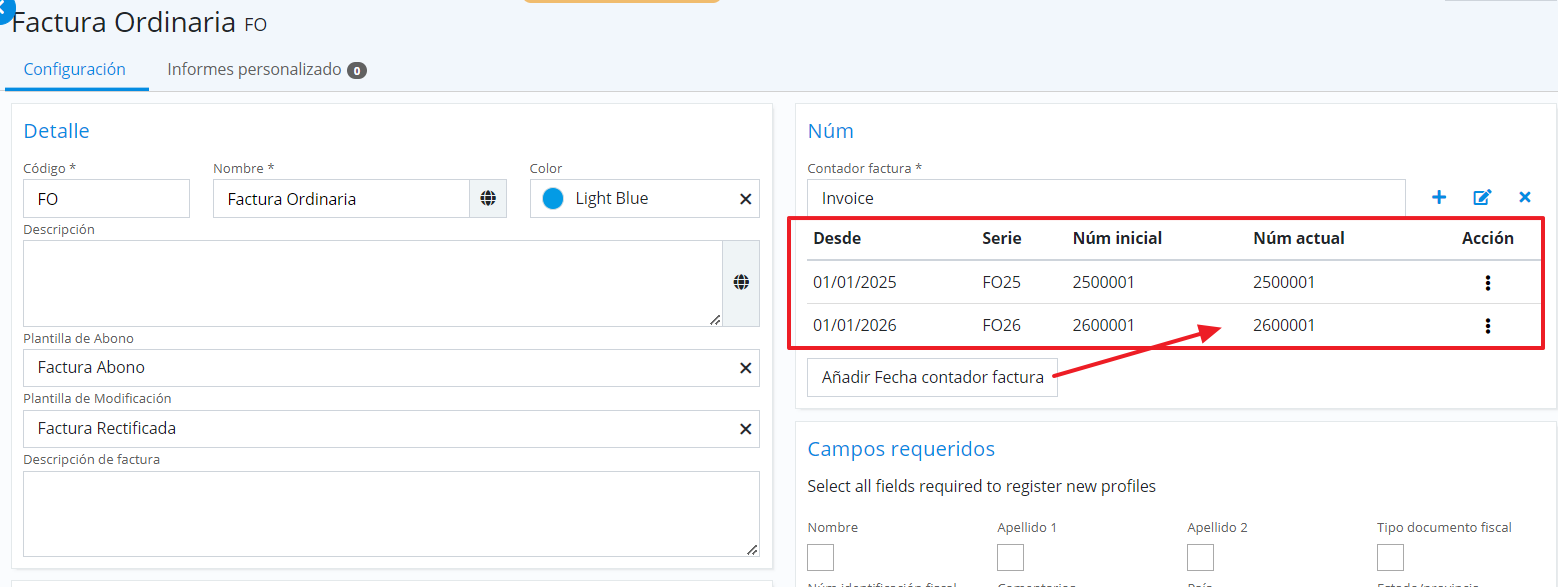Expand the Color selector showing Light Blue
The width and height of the screenshot is (1558, 587).
pyautogui.click(x=640, y=199)
